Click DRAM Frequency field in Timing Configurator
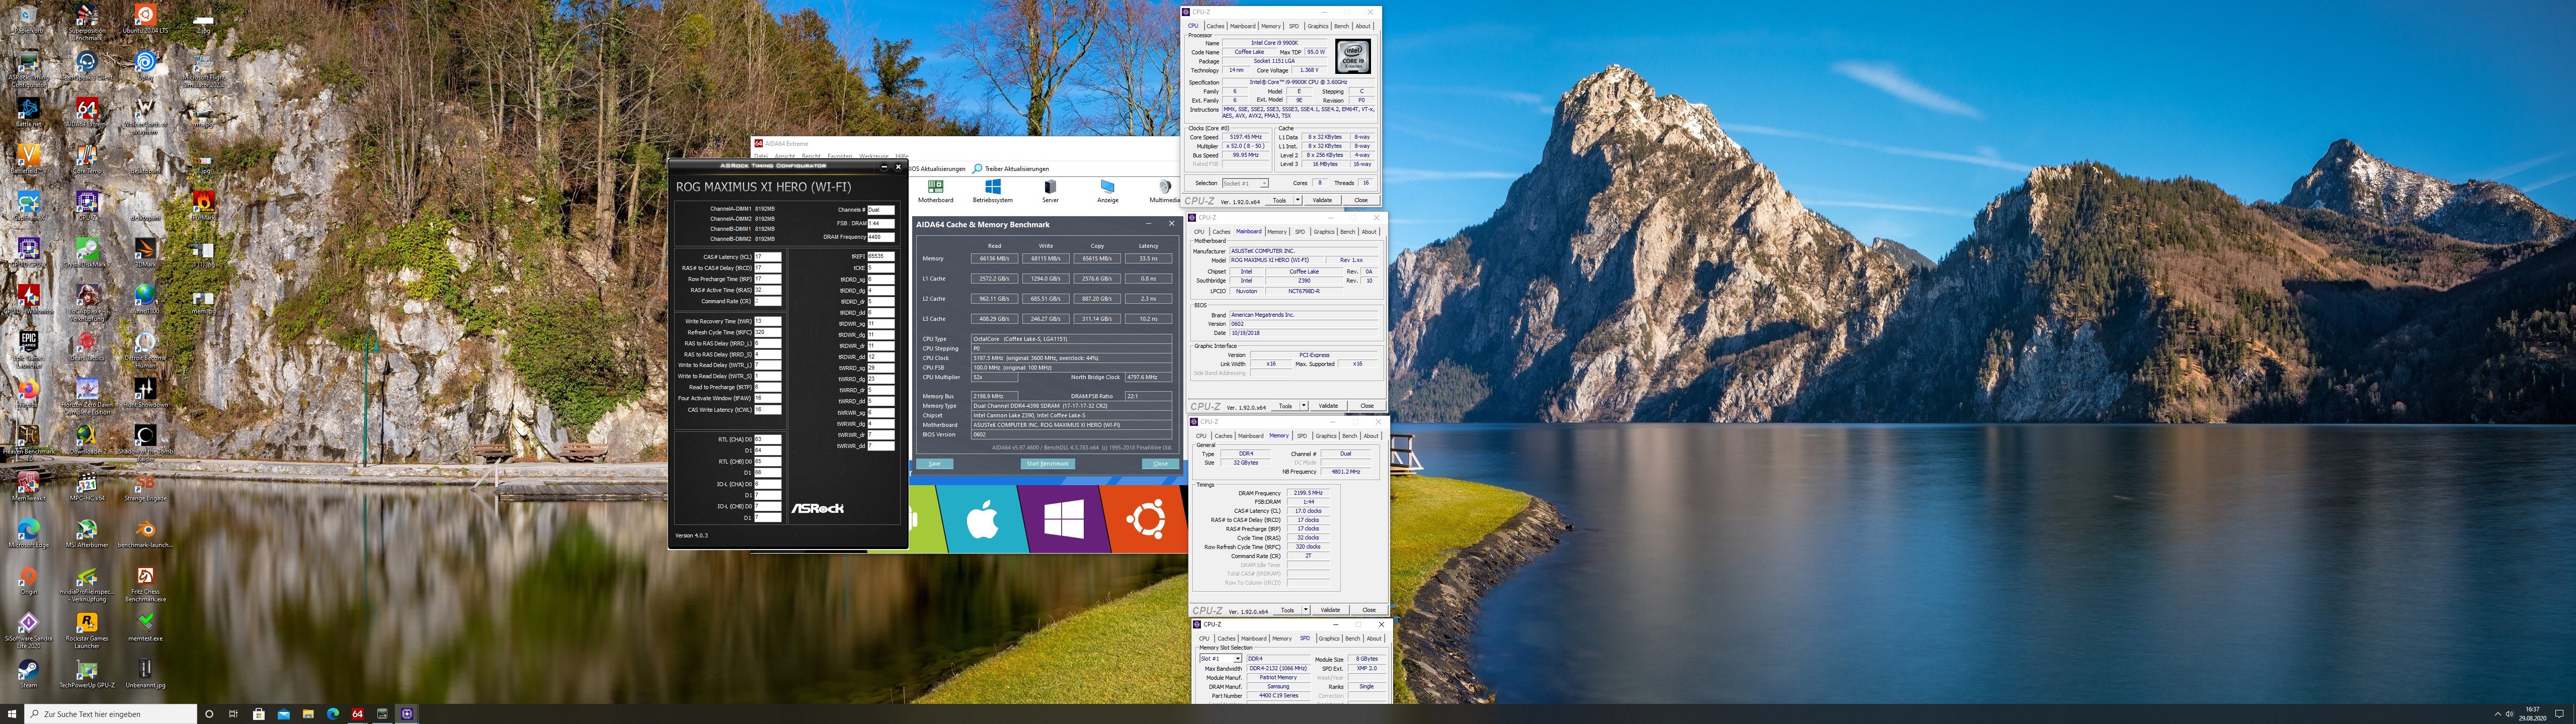 pyautogui.click(x=881, y=237)
